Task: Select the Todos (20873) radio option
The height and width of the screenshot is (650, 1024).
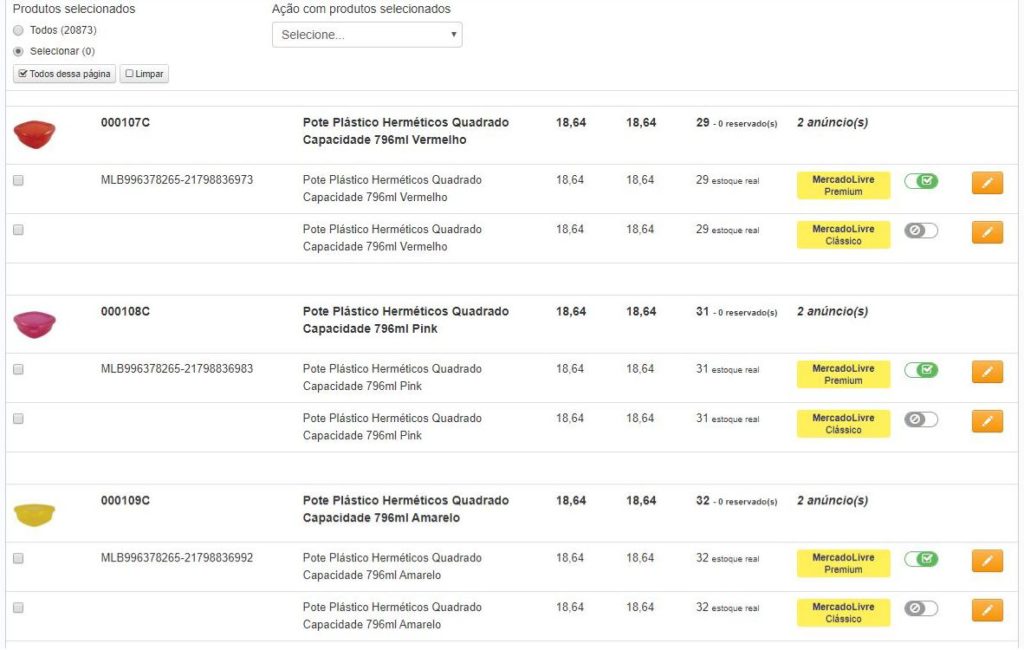Action: coord(18,30)
